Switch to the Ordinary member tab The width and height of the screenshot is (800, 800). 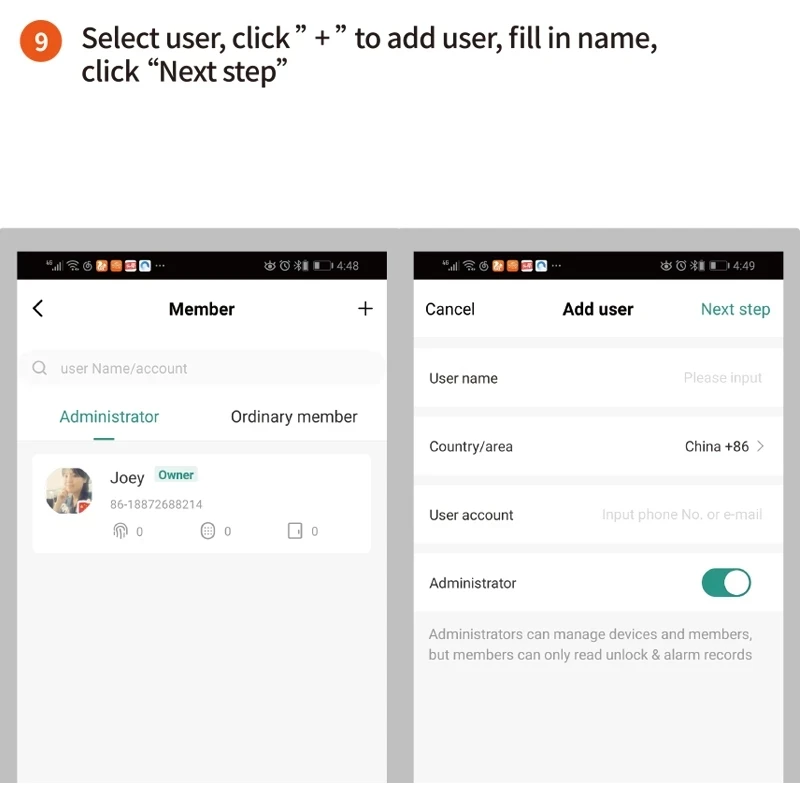point(294,417)
